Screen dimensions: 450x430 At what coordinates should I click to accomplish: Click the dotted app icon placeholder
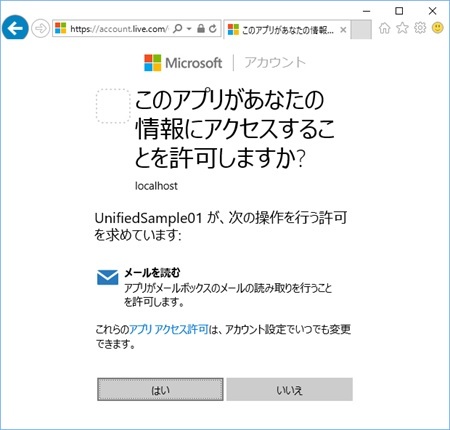click(x=113, y=106)
